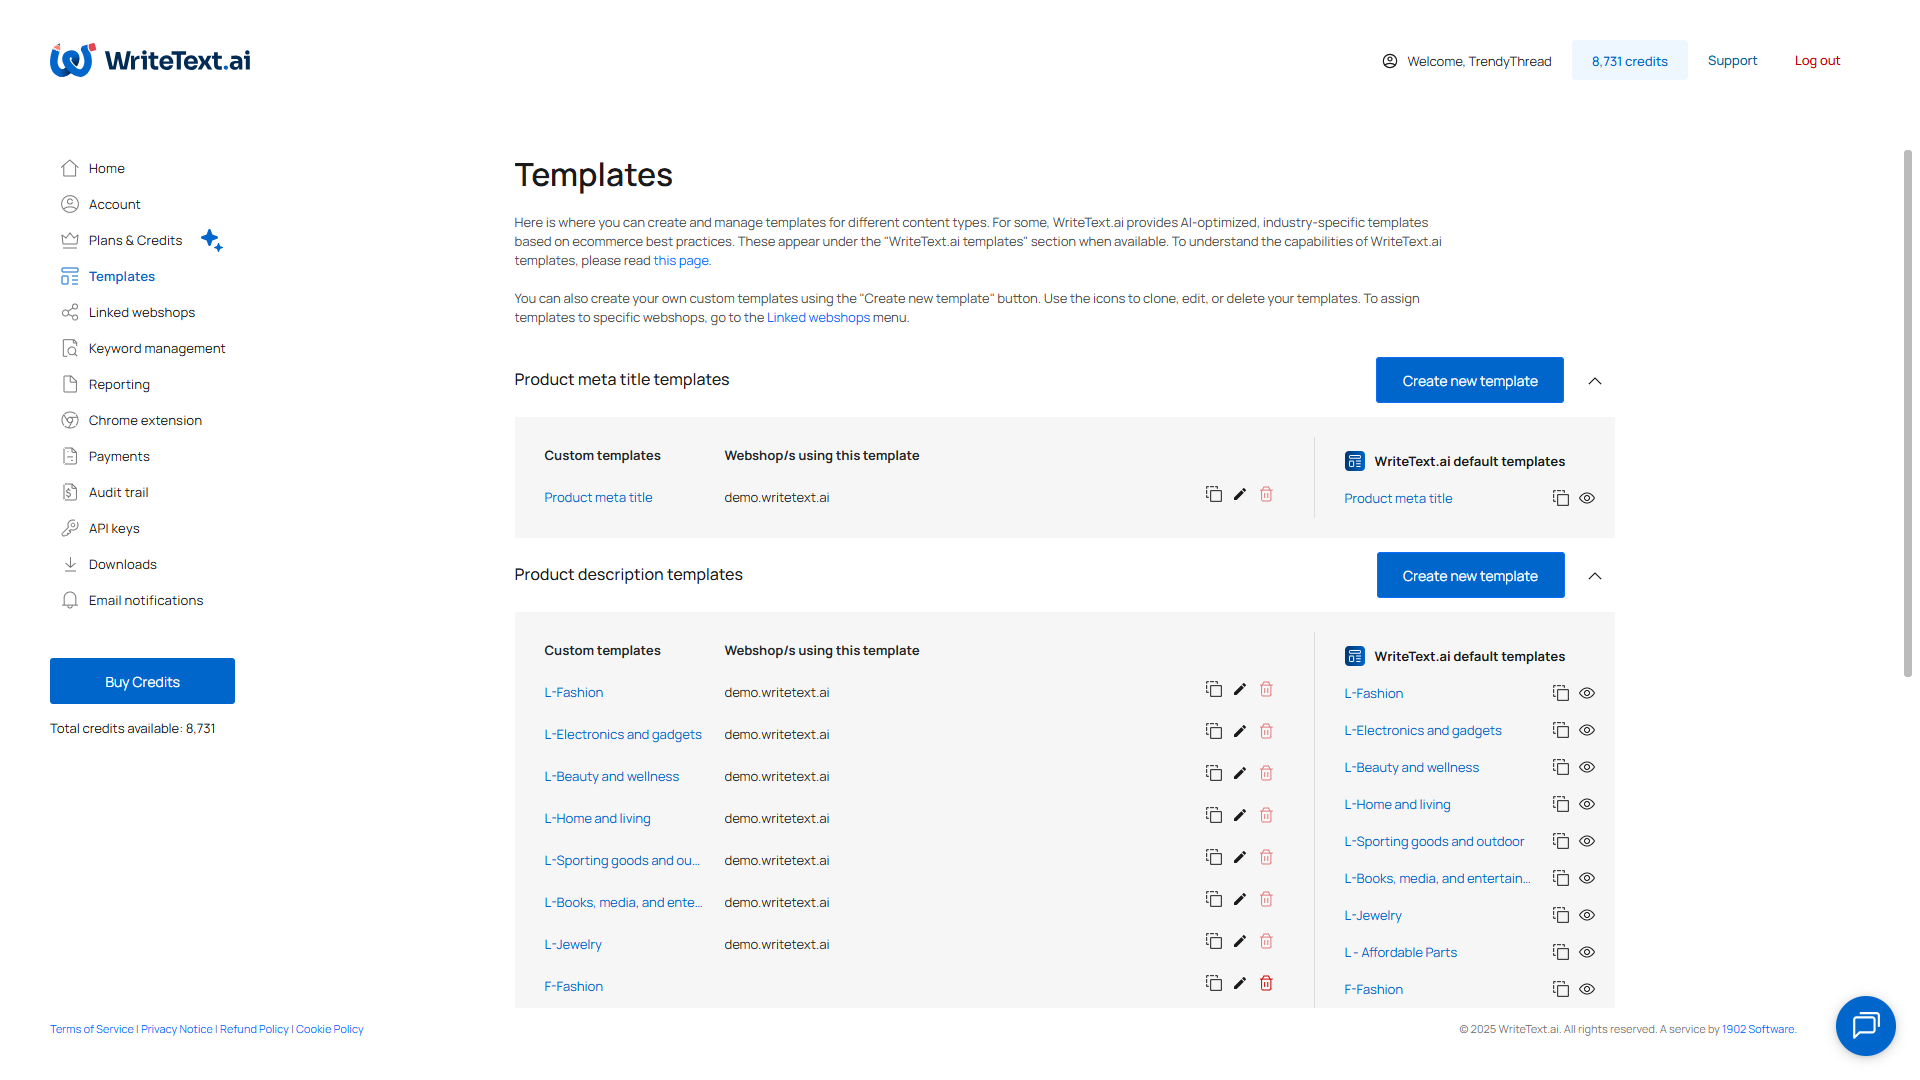Image resolution: width=1920 pixels, height=1080 pixels.
Task: Clone the L-Fashion custom template
Action: tap(1213, 689)
